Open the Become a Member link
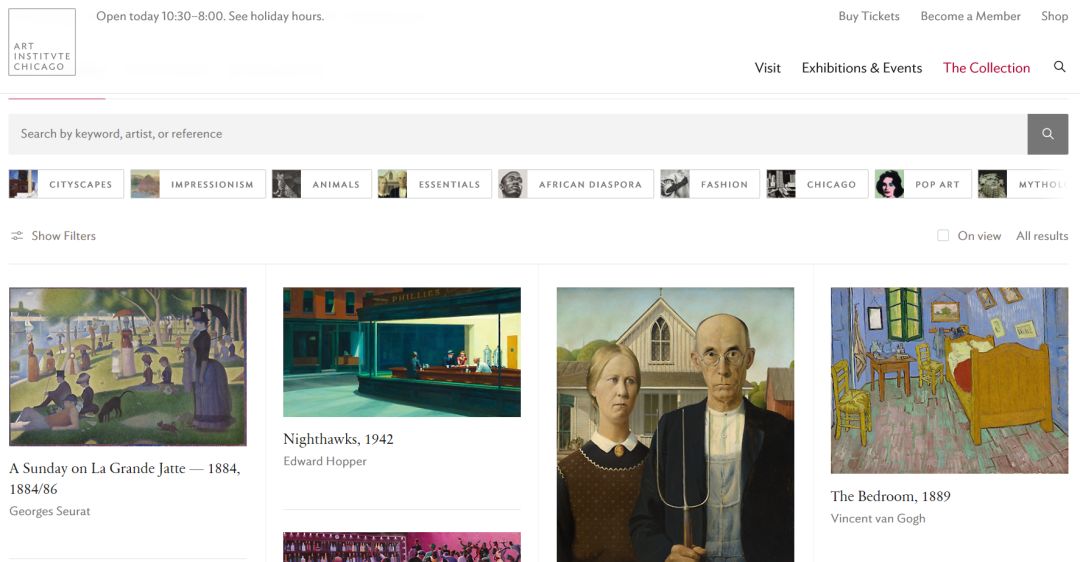 click(970, 16)
